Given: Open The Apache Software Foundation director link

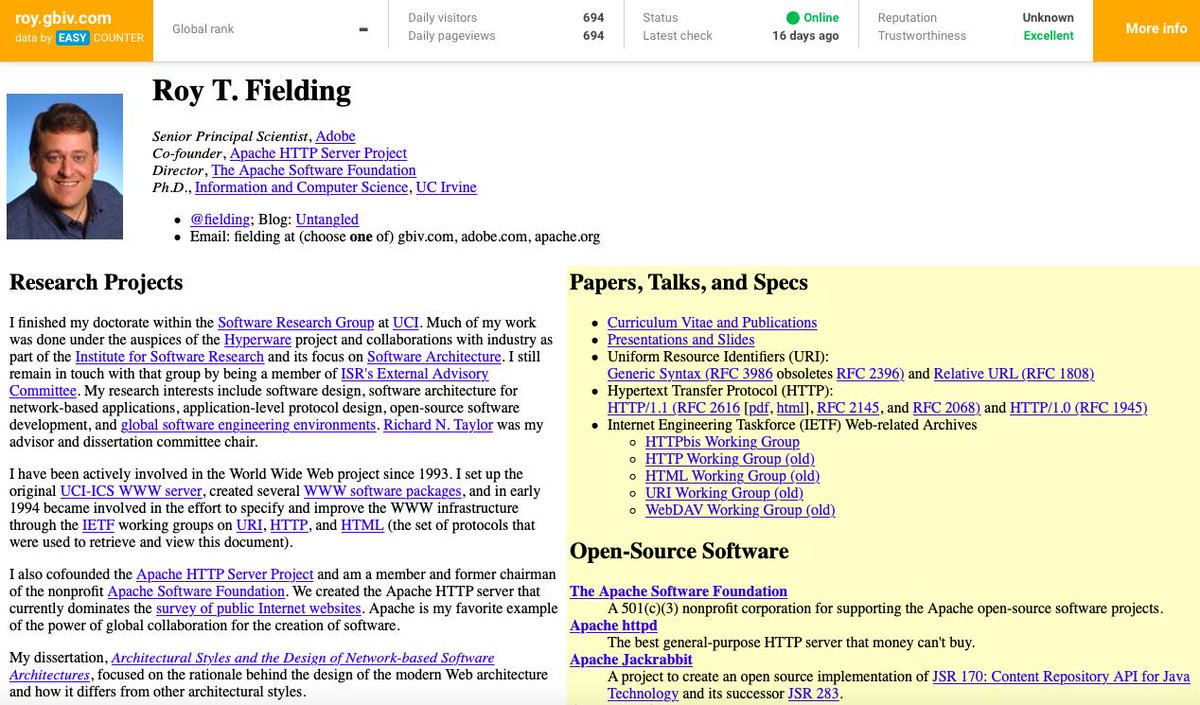Looking at the screenshot, I should point(314,170).
